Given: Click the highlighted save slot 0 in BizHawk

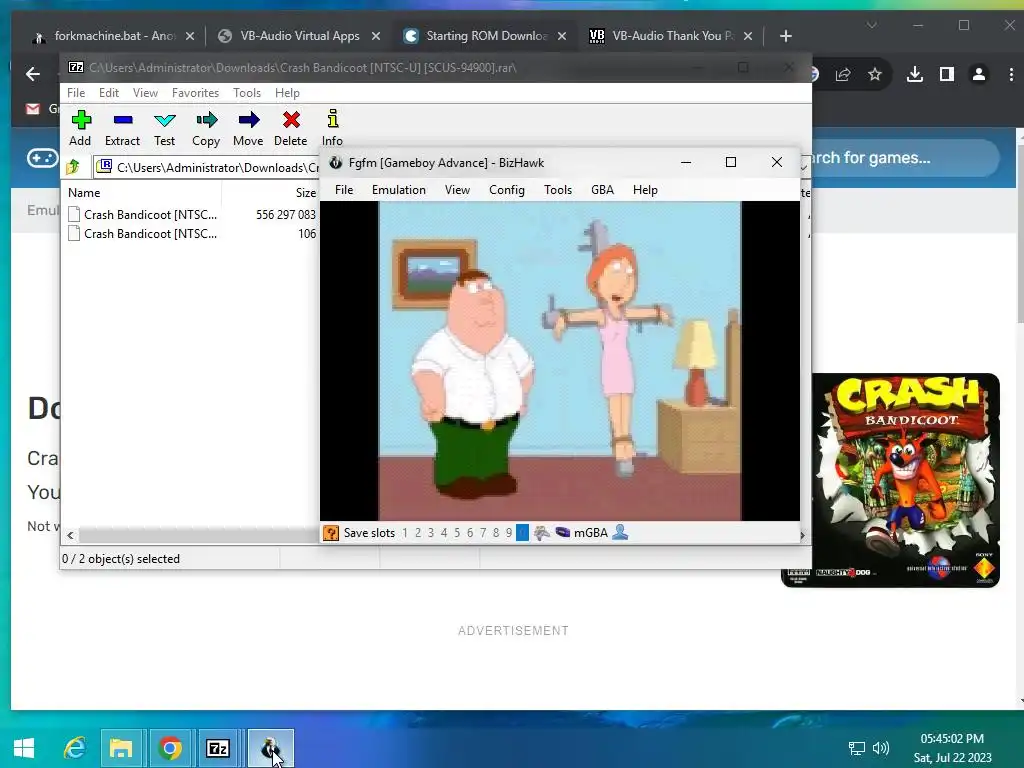Looking at the screenshot, I should [522, 533].
